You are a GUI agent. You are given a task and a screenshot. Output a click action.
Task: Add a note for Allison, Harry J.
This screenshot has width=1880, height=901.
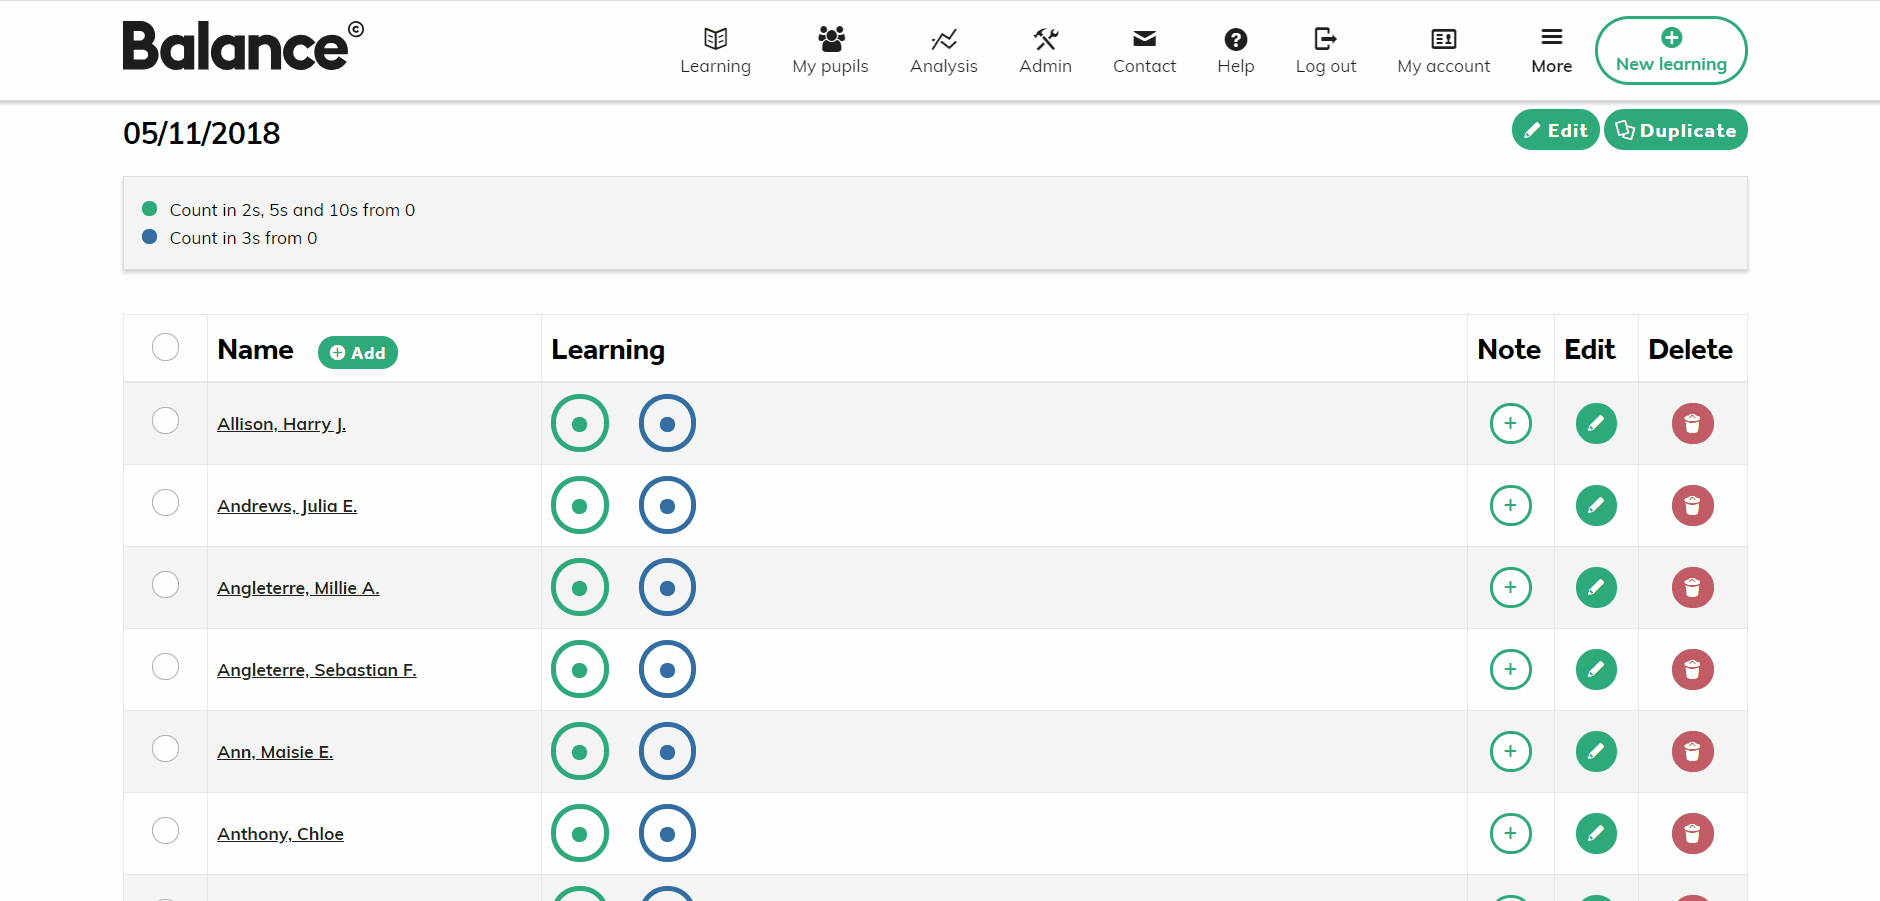pos(1510,423)
